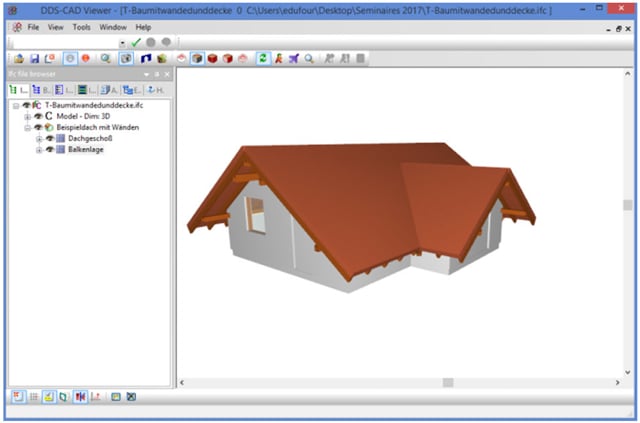Pin the Ifc file browser panel

[x=157, y=74]
